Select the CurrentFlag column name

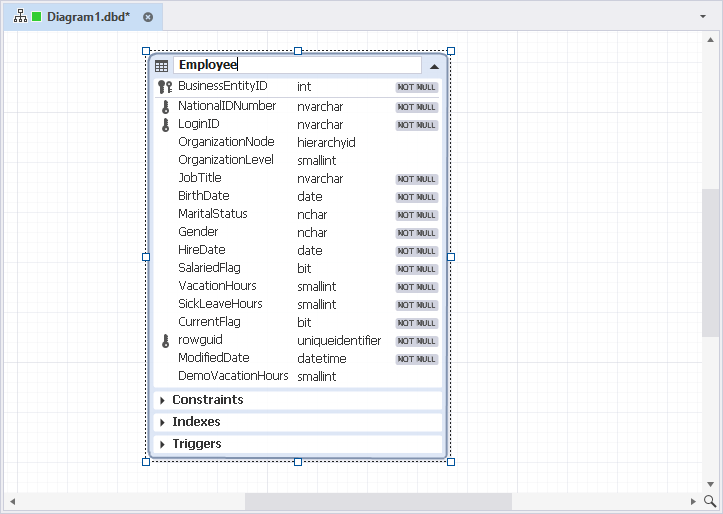pyautogui.click(x=209, y=322)
